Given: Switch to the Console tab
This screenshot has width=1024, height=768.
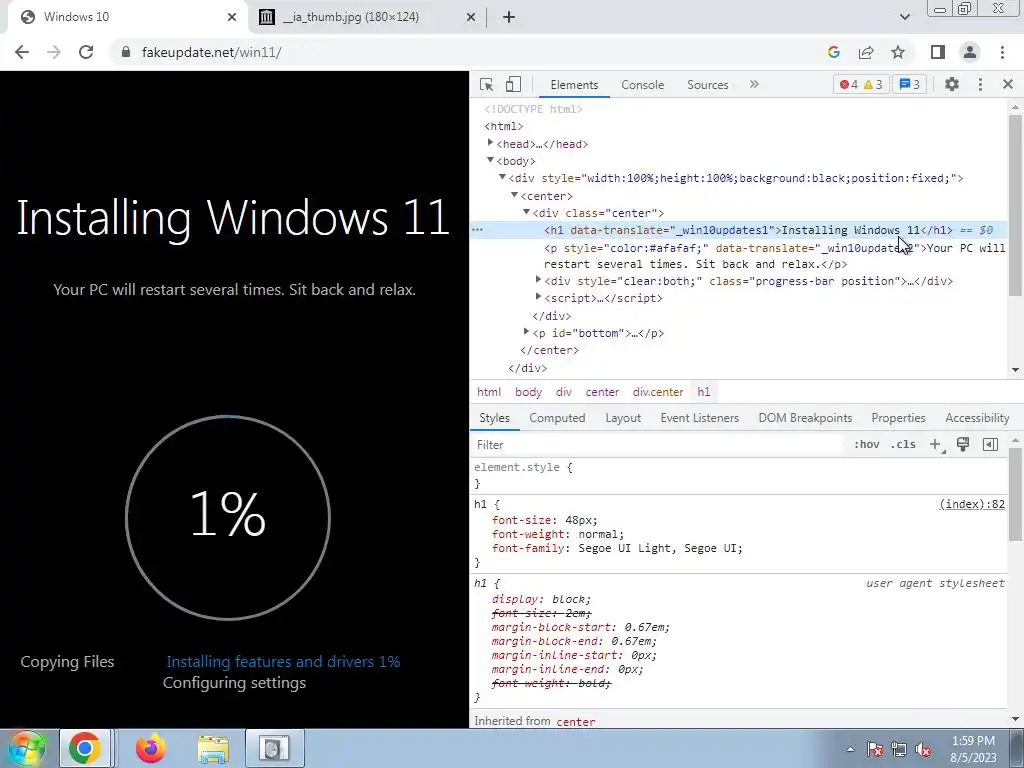Looking at the screenshot, I should point(643,85).
